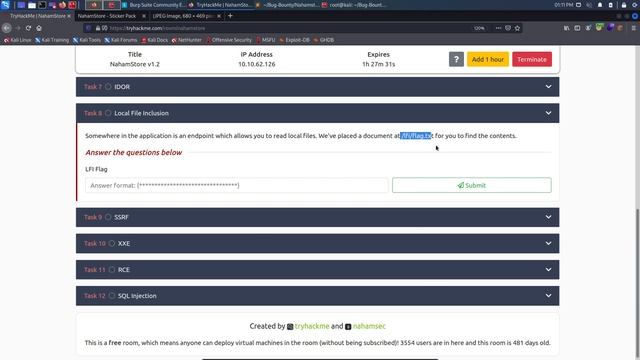This screenshot has width=640, height=360.
Task: Open Offensive Security bookmark
Action: (x=229, y=40)
